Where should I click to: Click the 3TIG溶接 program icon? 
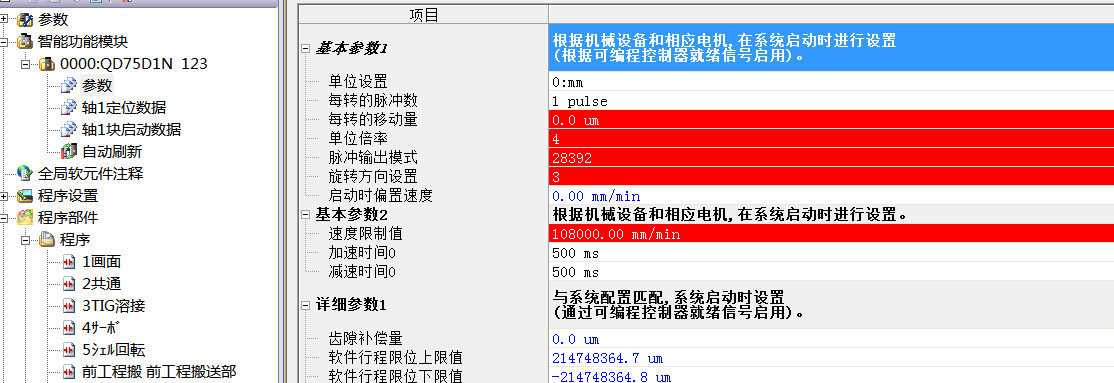point(69,306)
